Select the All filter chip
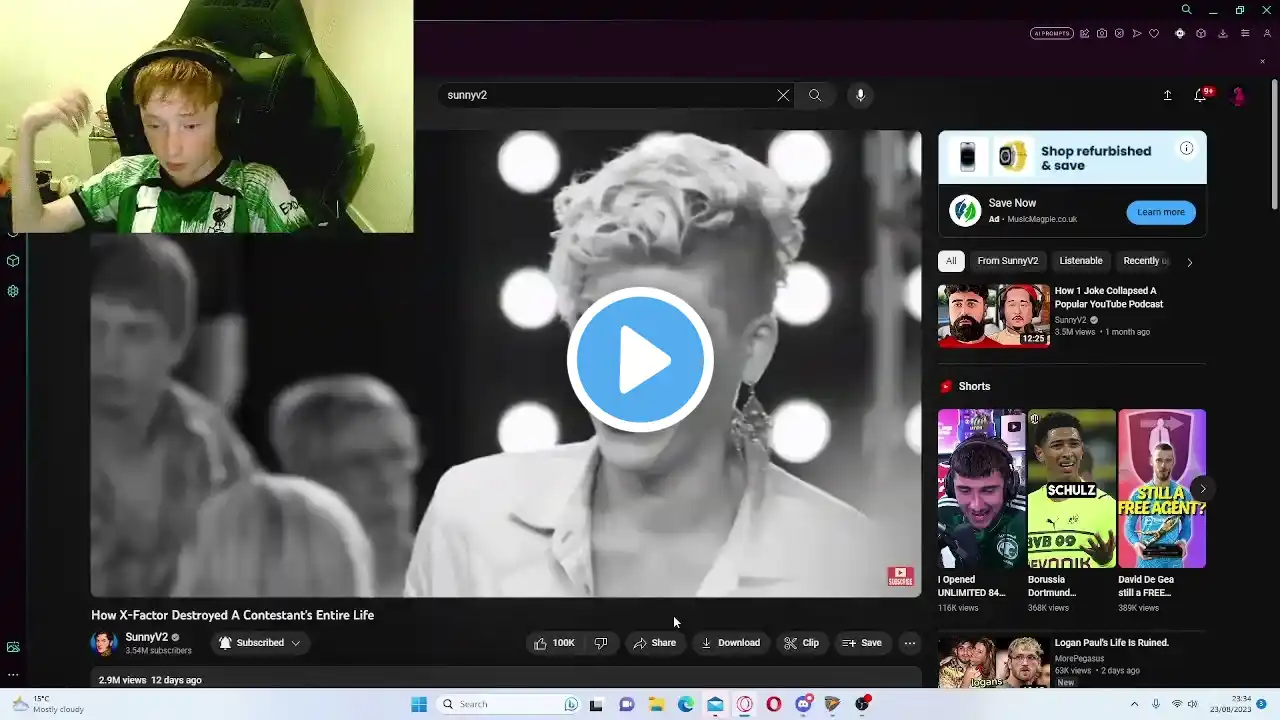Image resolution: width=1280 pixels, height=720 pixels. point(951,261)
